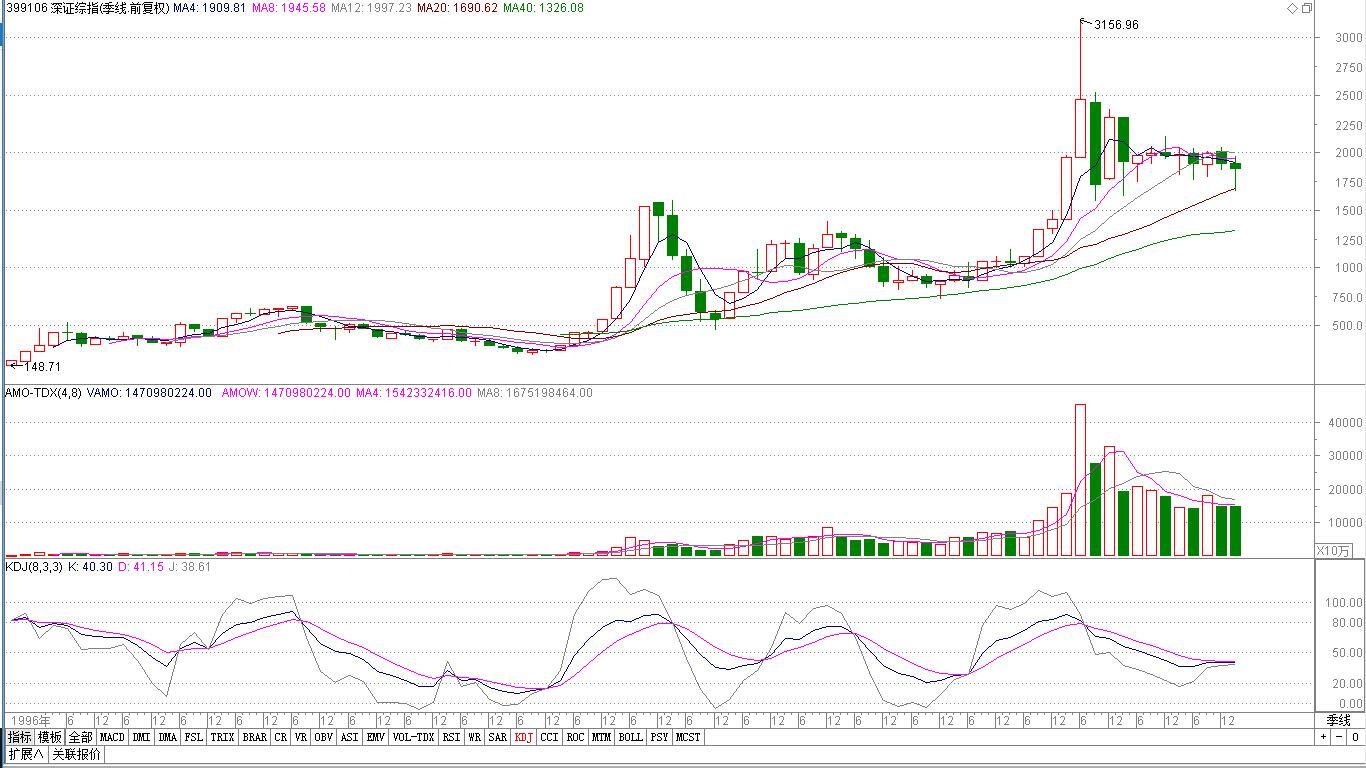Image resolution: width=1366 pixels, height=768 pixels.
Task: Click the diamond icon at chart top right
Action: coord(1292,8)
